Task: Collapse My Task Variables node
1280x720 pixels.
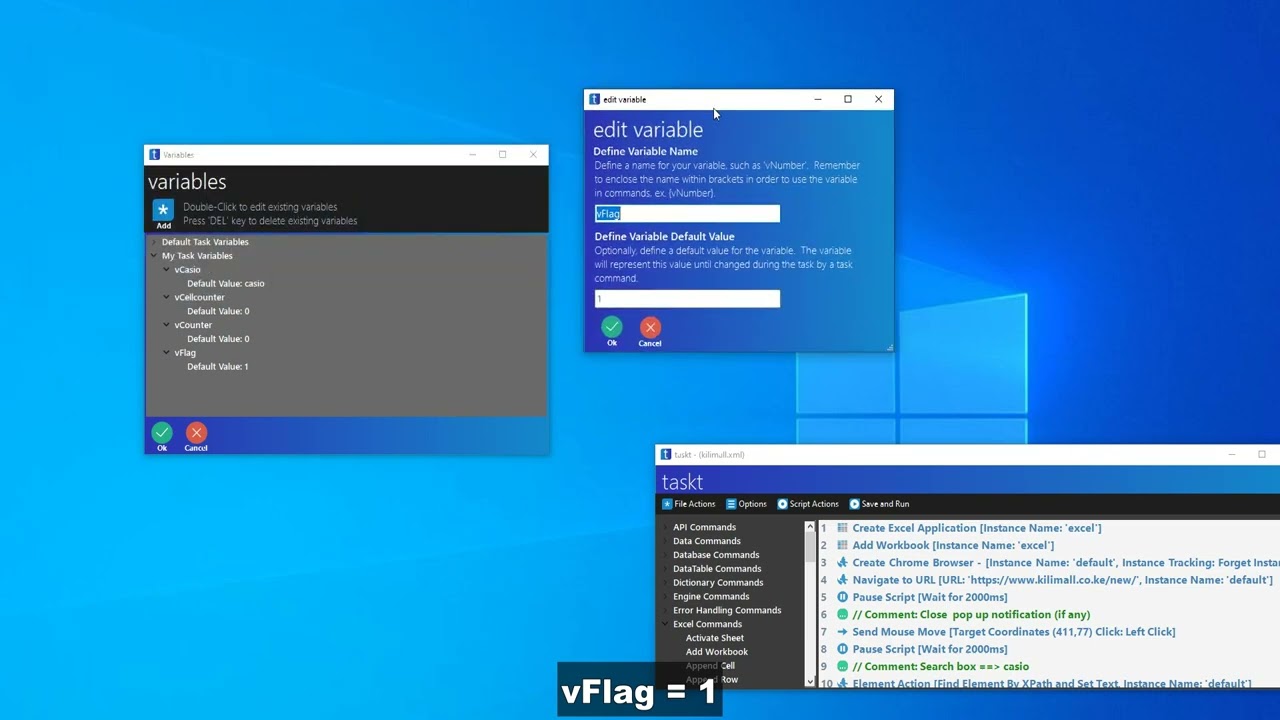Action: tap(154, 256)
